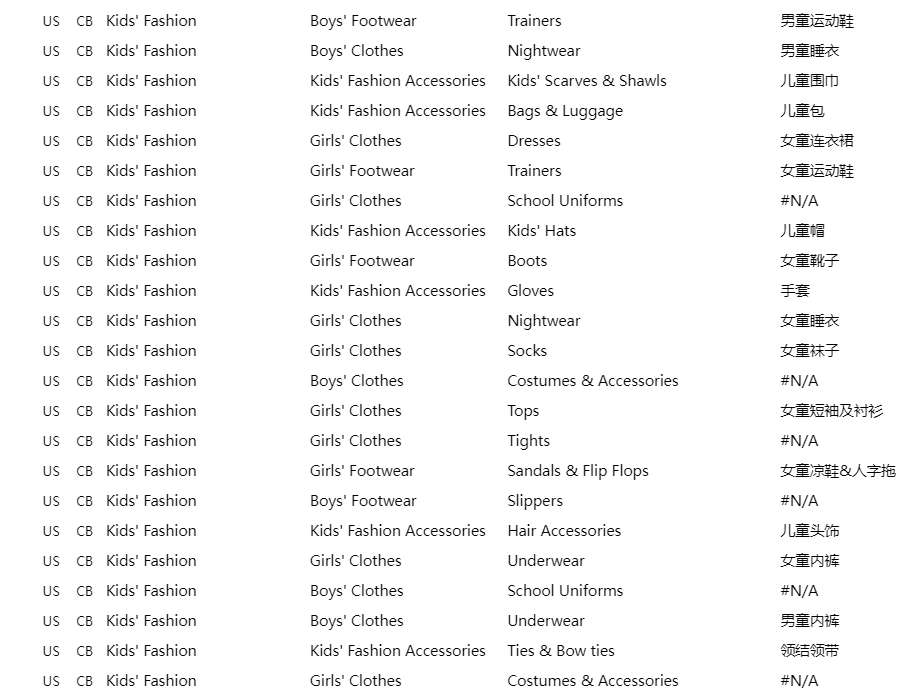This screenshot has width=915, height=698.
Task: Select the Dresses cell
Action: click(x=533, y=141)
